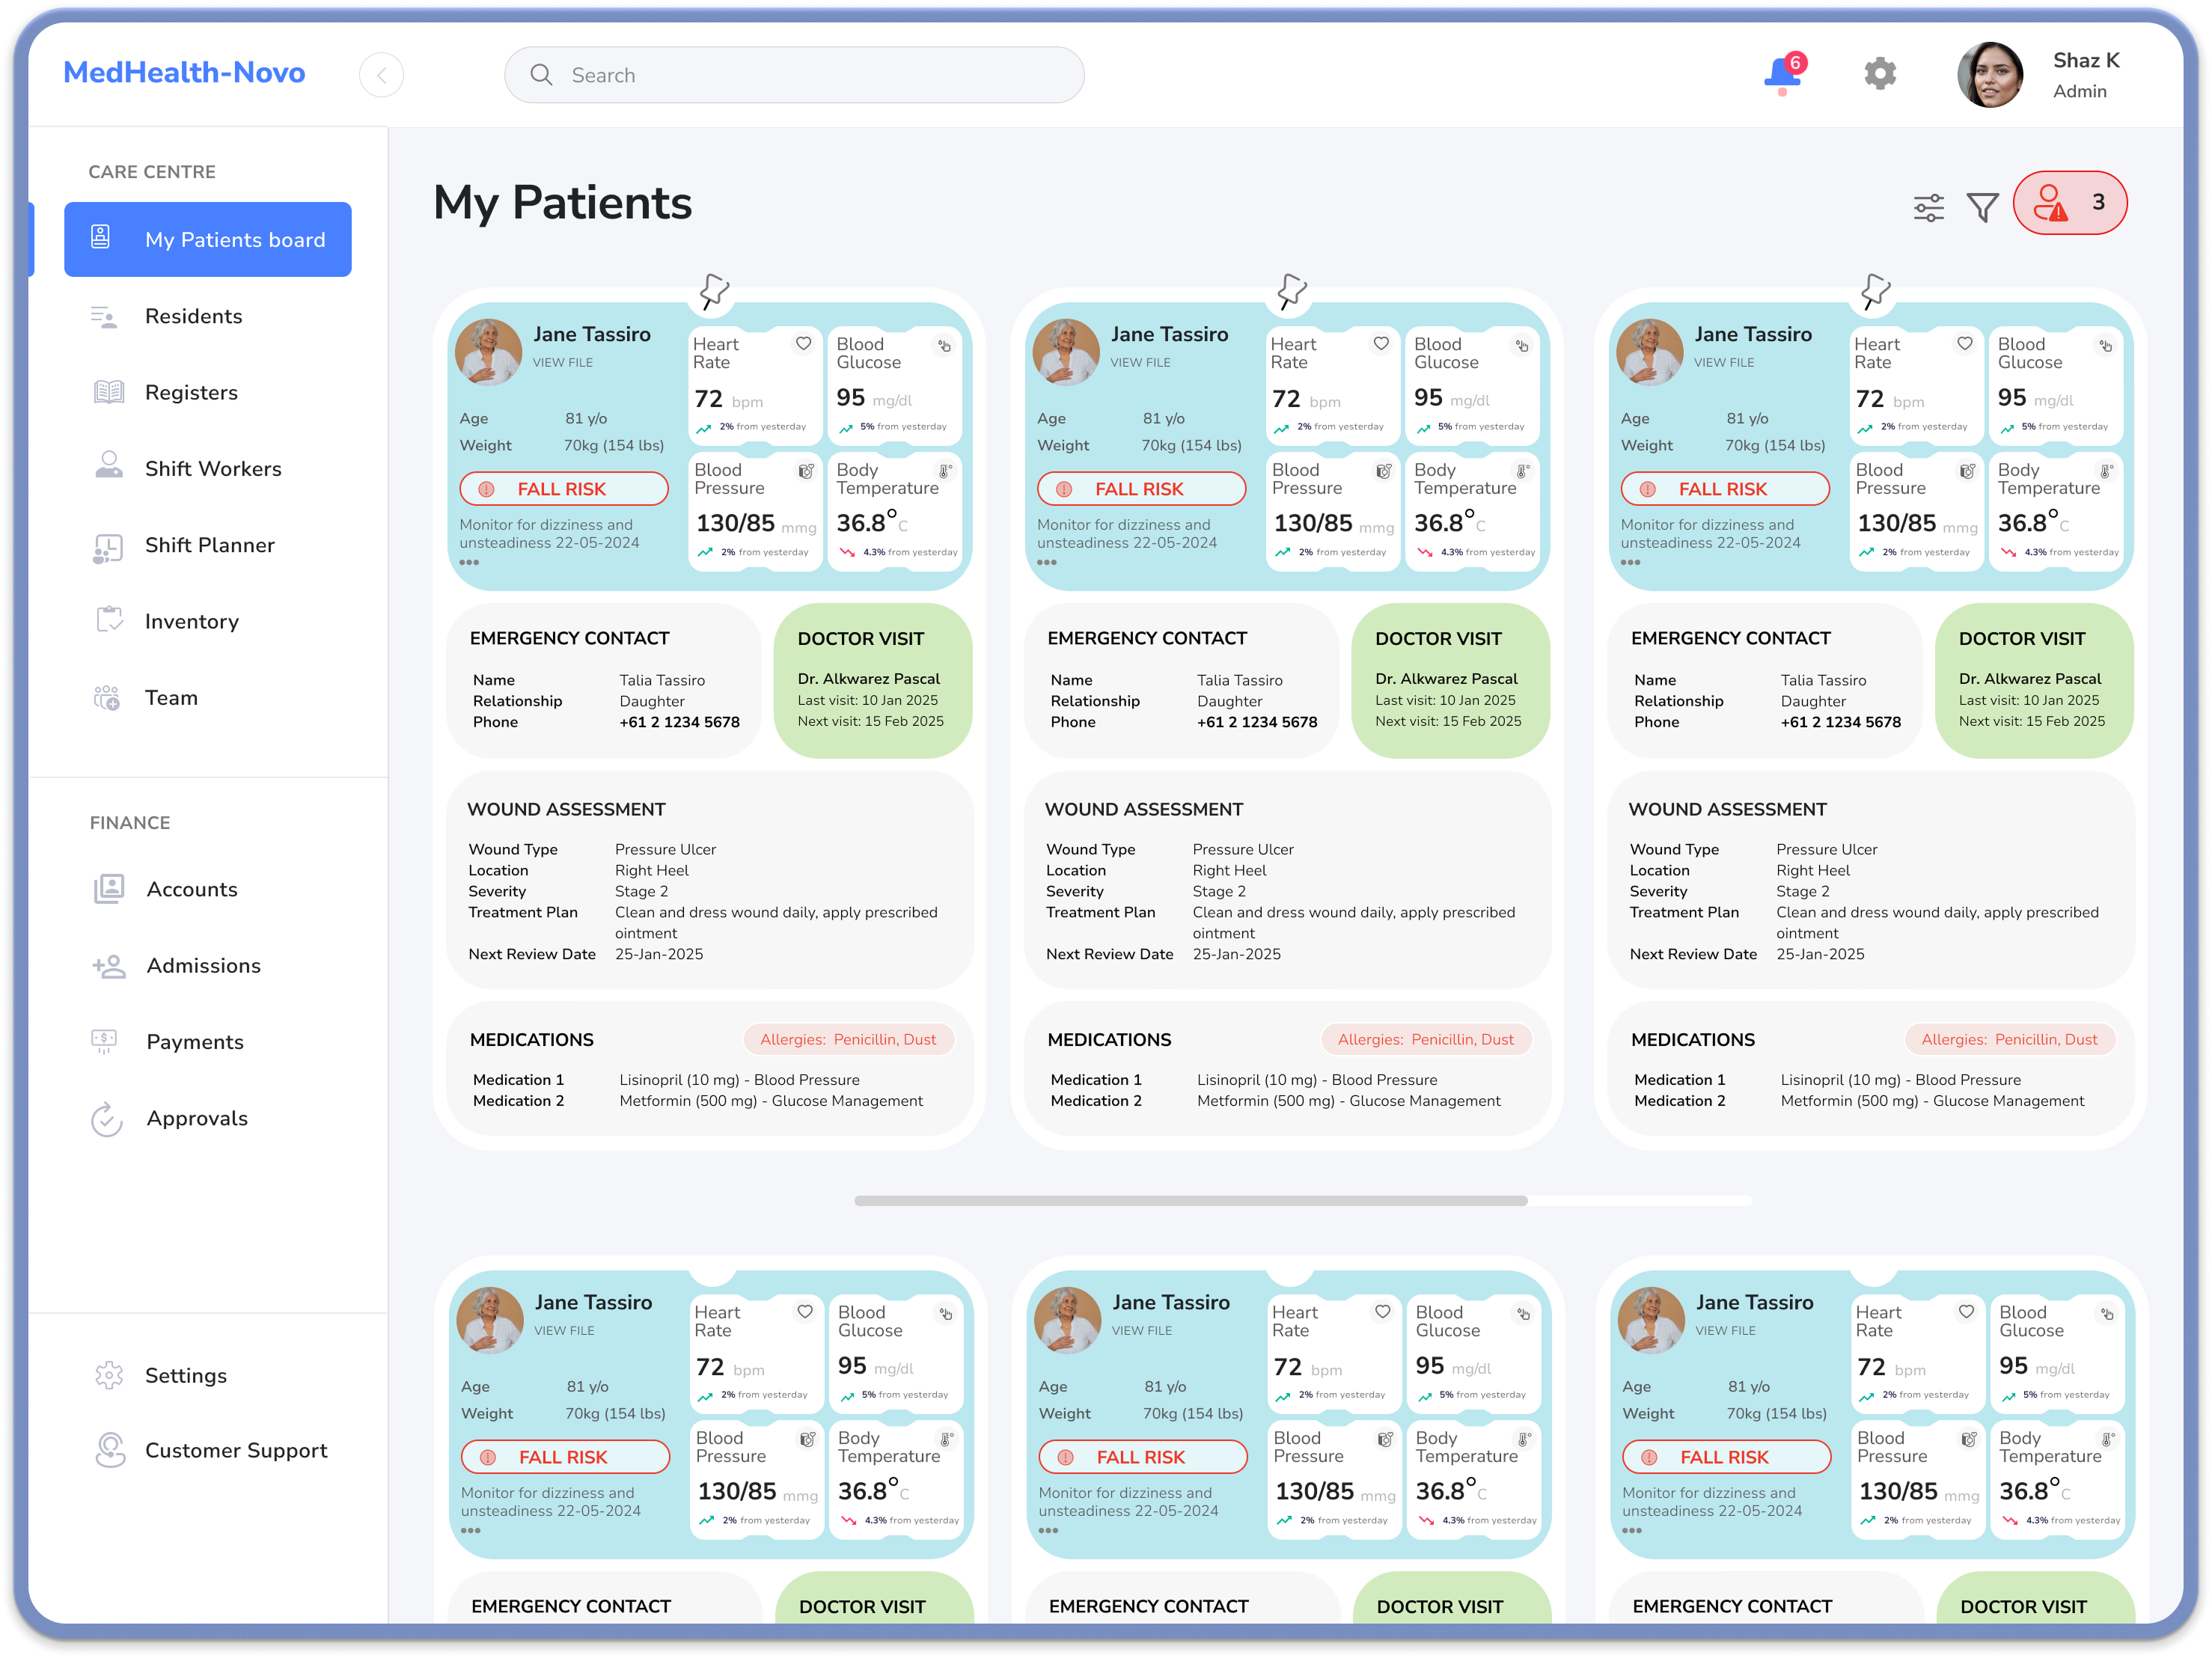Click the filter funnel icon
The width and height of the screenshot is (2212, 1658).
(1982, 207)
